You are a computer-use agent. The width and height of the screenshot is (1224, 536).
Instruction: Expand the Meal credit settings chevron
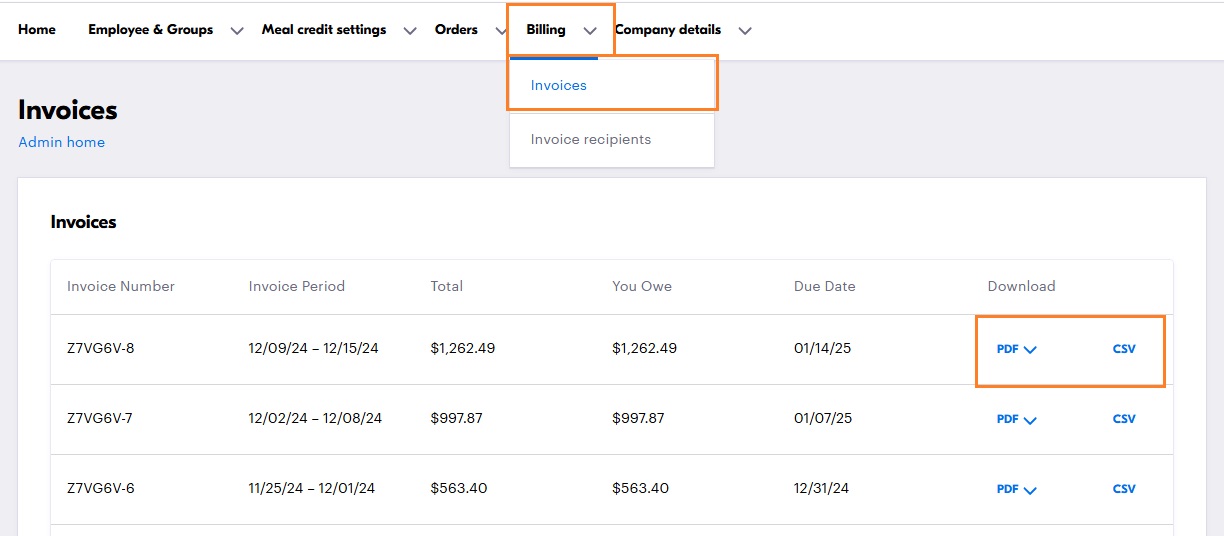[x=410, y=31]
